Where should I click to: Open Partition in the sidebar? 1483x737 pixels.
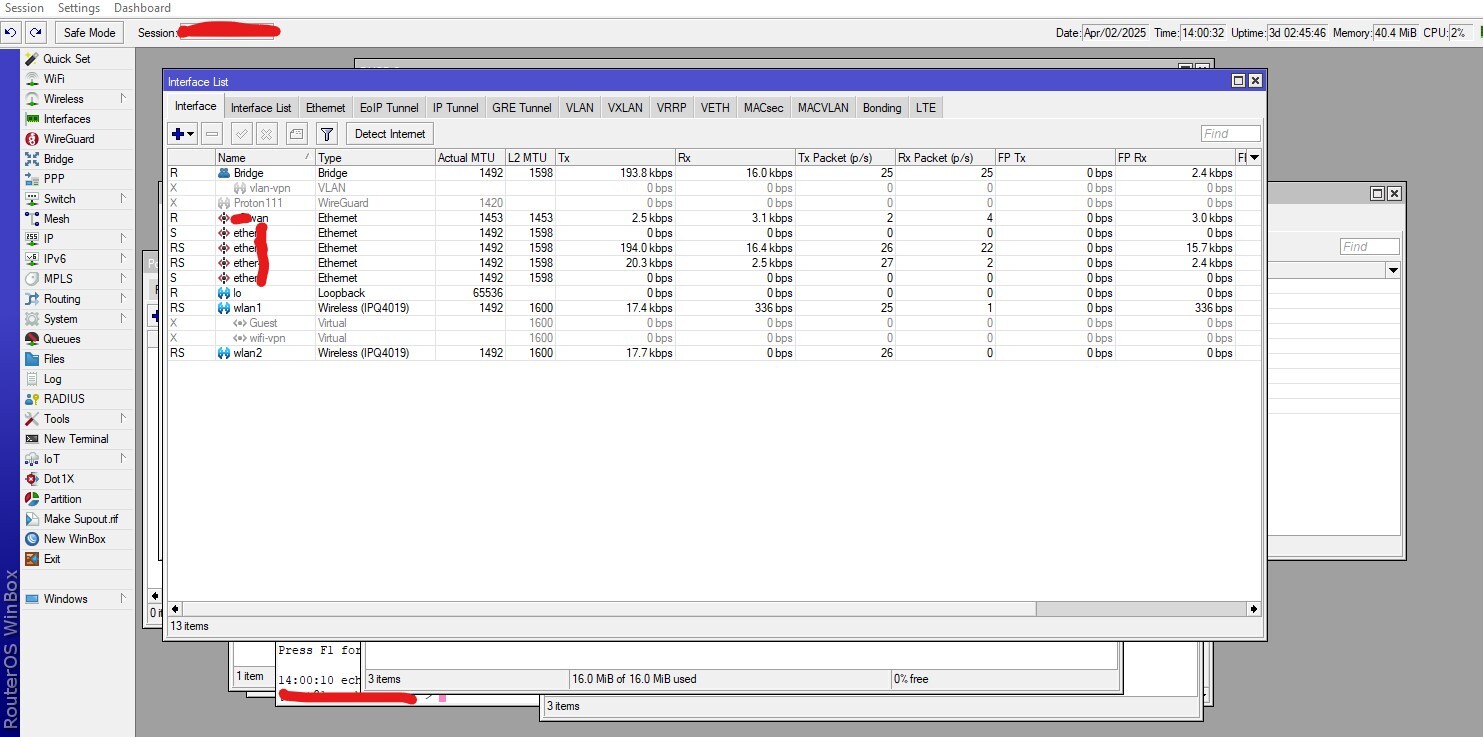[x=62, y=499]
